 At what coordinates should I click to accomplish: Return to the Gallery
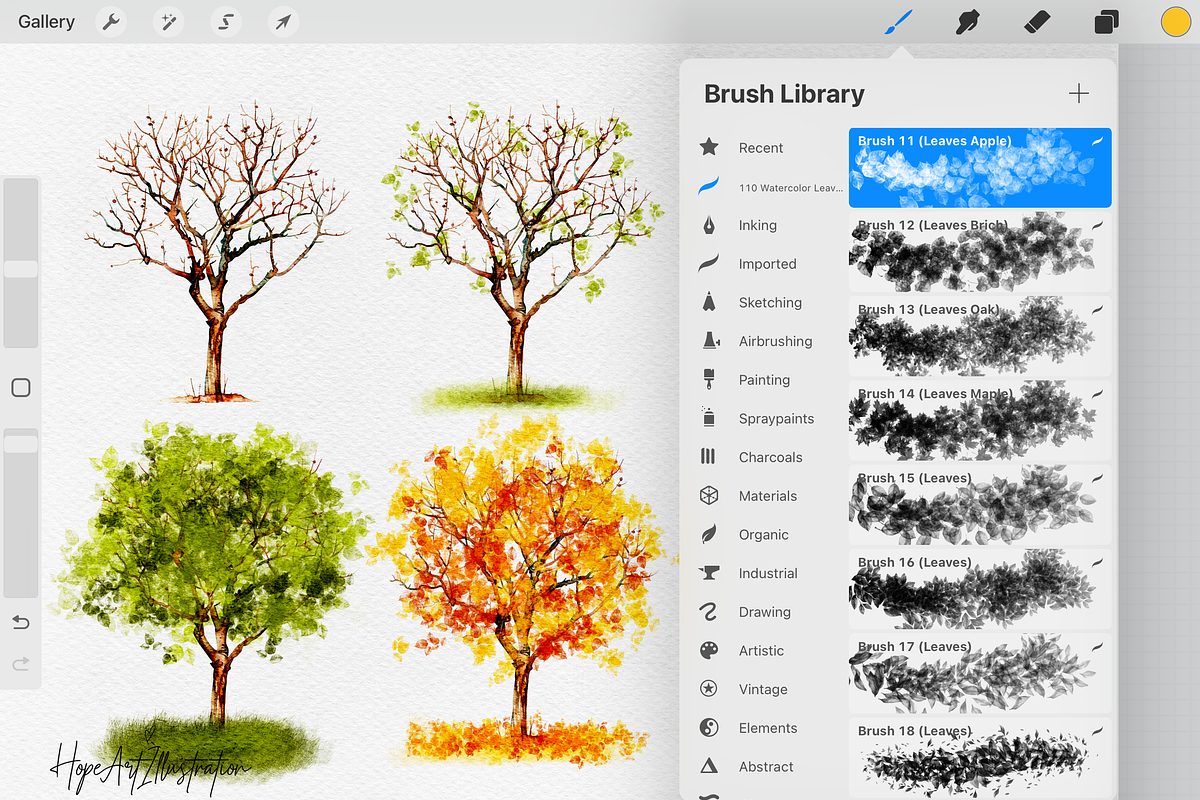[x=46, y=22]
